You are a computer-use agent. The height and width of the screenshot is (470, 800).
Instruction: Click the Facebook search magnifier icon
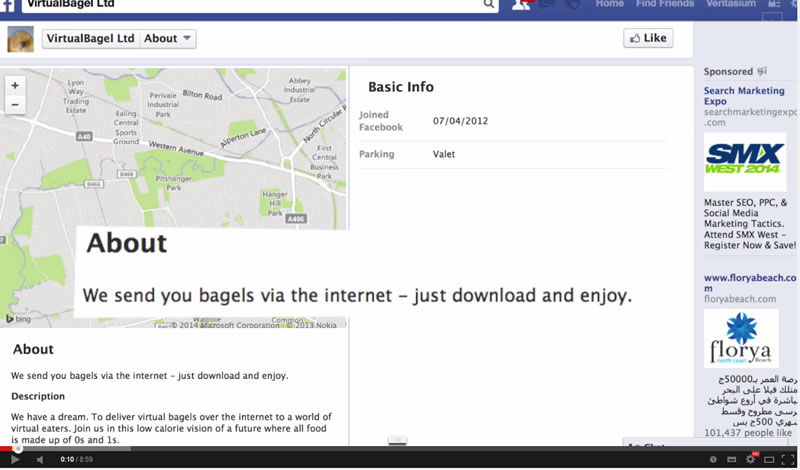coord(488,4)
